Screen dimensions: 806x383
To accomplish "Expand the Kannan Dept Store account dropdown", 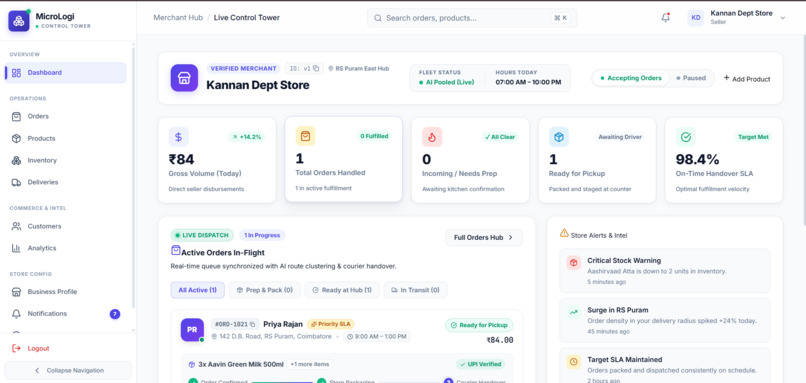I will click(782, 17).
